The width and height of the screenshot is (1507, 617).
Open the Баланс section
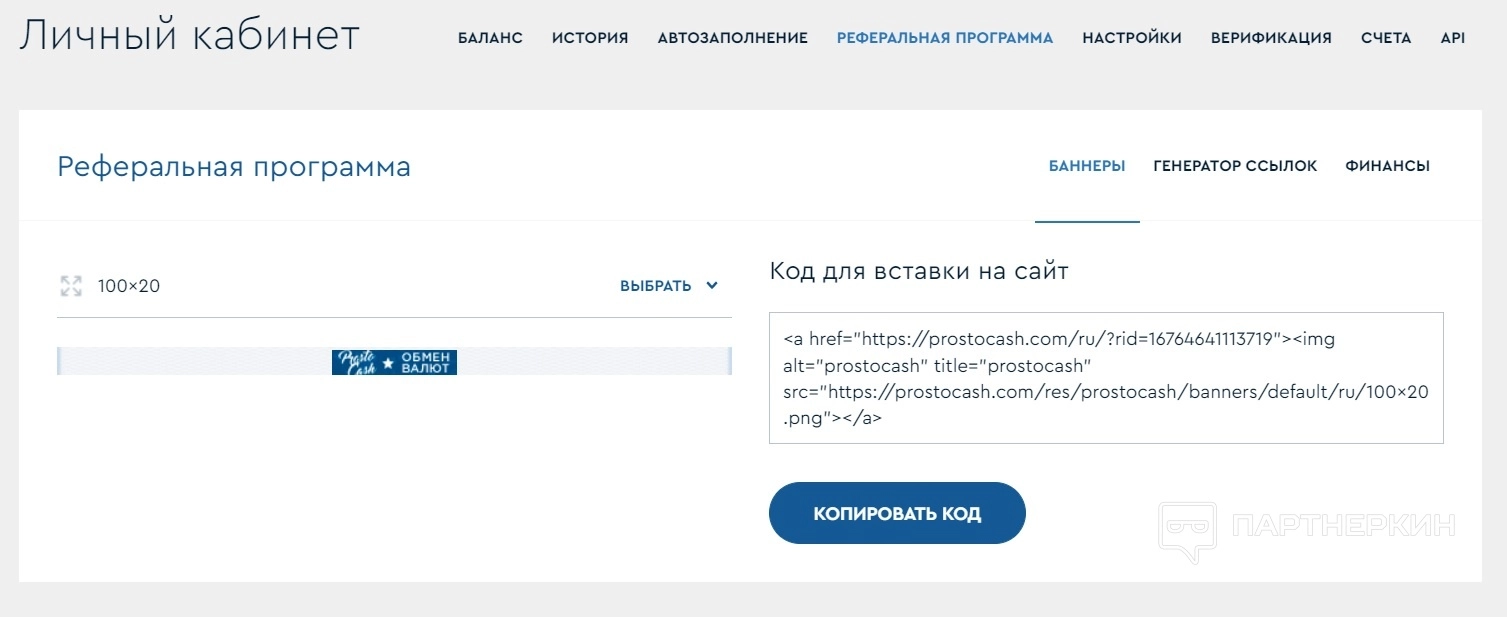(490, 38)
